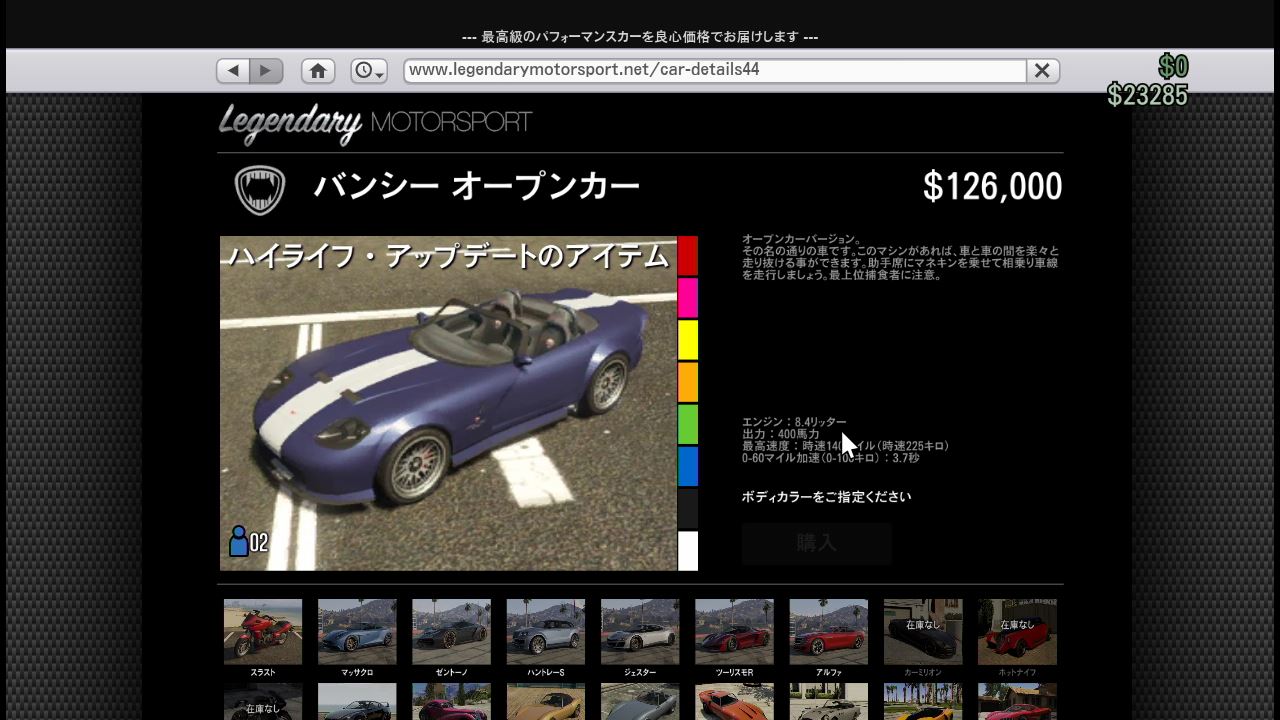The height and width of the screenshot is (720, 1280).
Task: Click the エンジン:8.4リッター spec line
Action: [x=794, y=422]
